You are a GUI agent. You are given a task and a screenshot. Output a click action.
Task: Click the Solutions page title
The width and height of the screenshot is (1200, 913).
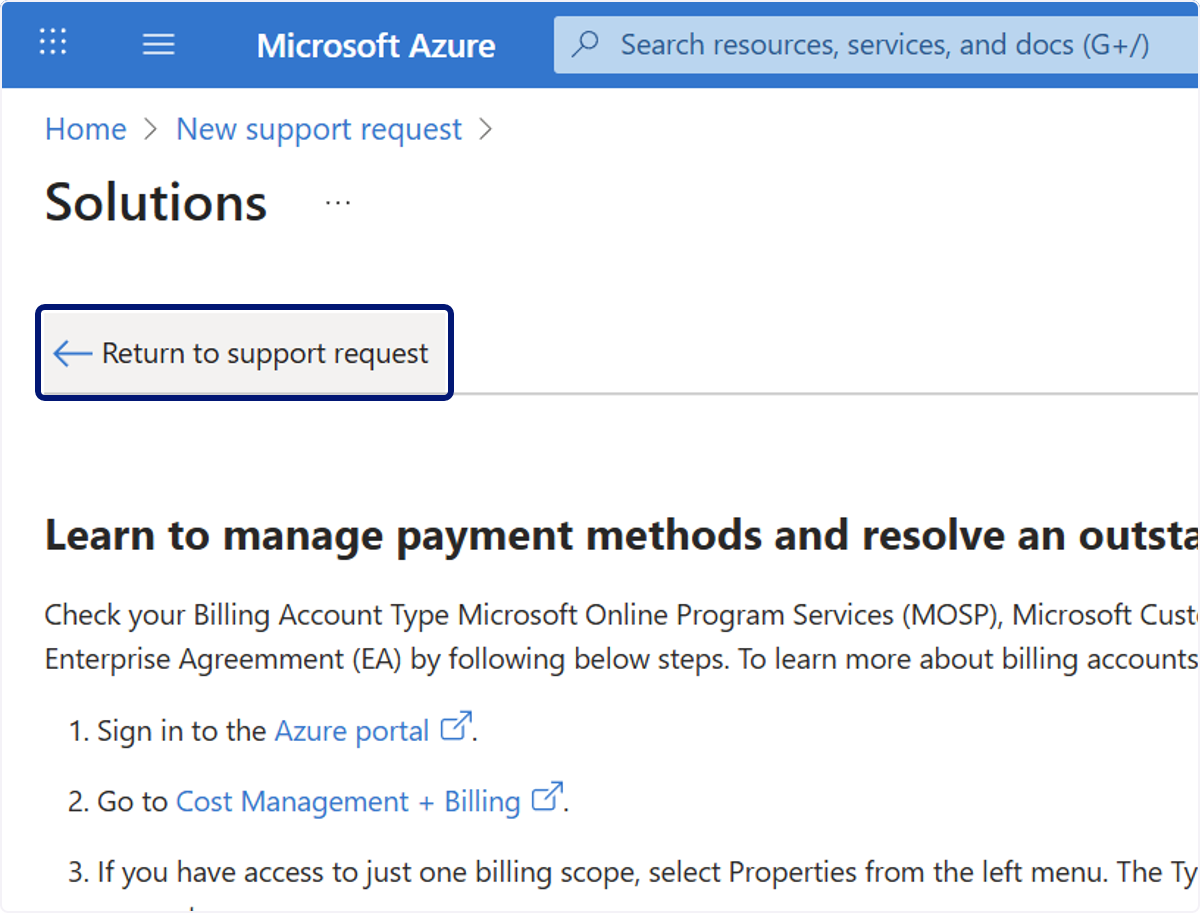[x=156, y=202]
